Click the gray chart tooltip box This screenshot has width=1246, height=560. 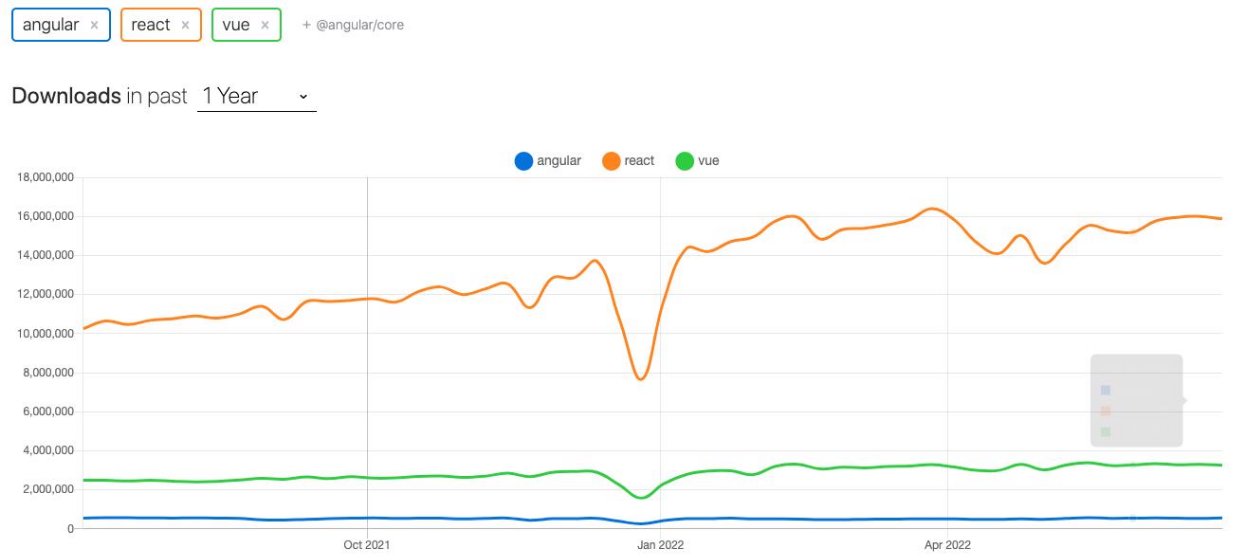(1136, 400)
